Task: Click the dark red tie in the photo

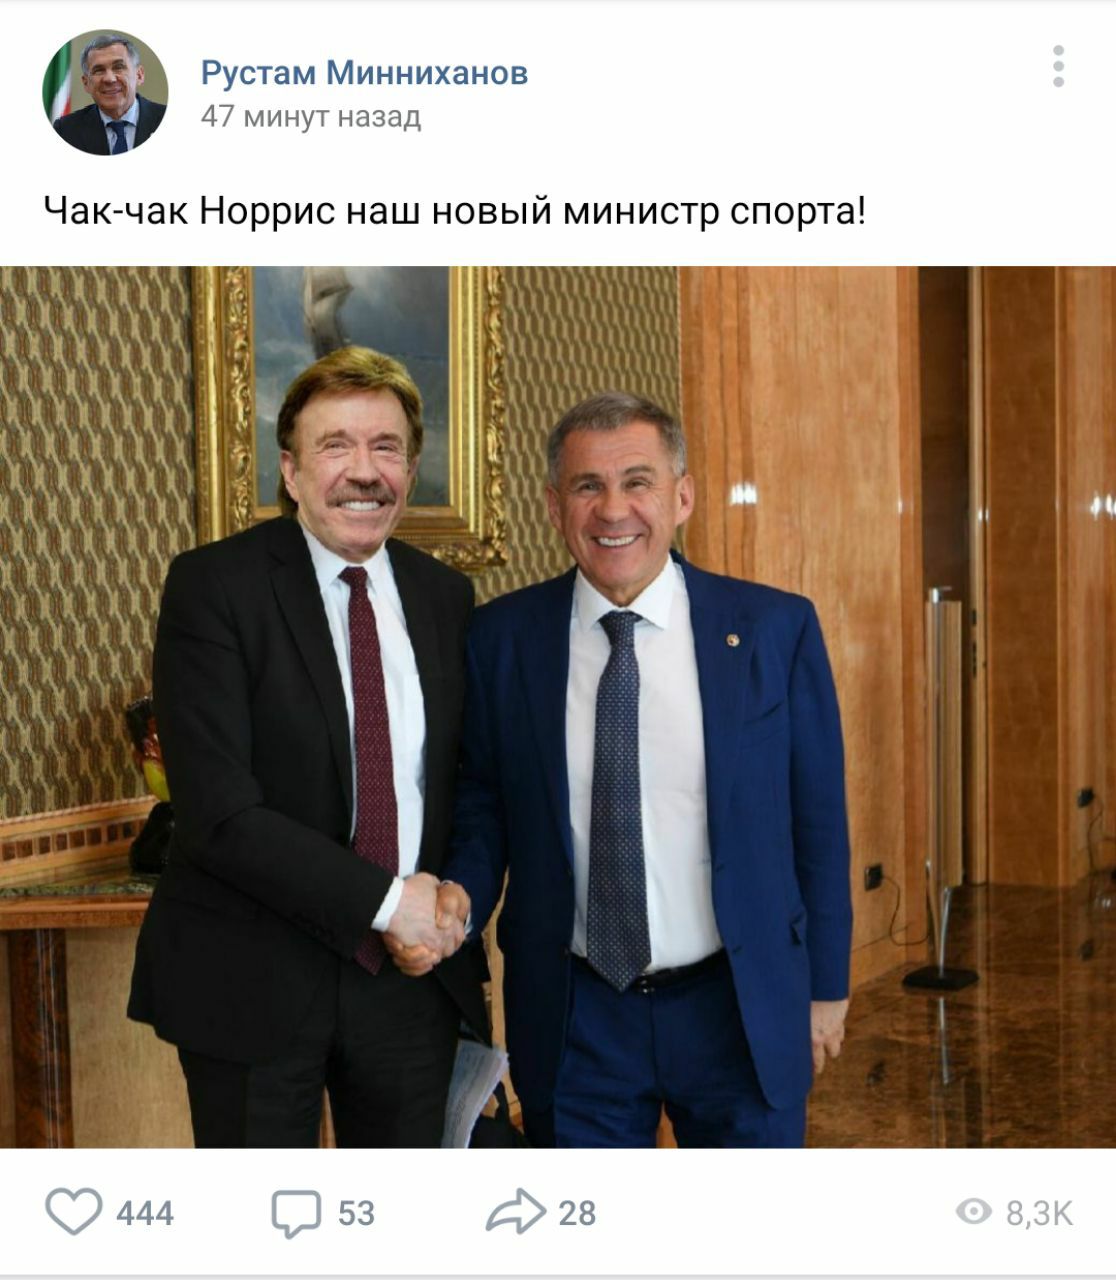Action: [x=369, y=740]
